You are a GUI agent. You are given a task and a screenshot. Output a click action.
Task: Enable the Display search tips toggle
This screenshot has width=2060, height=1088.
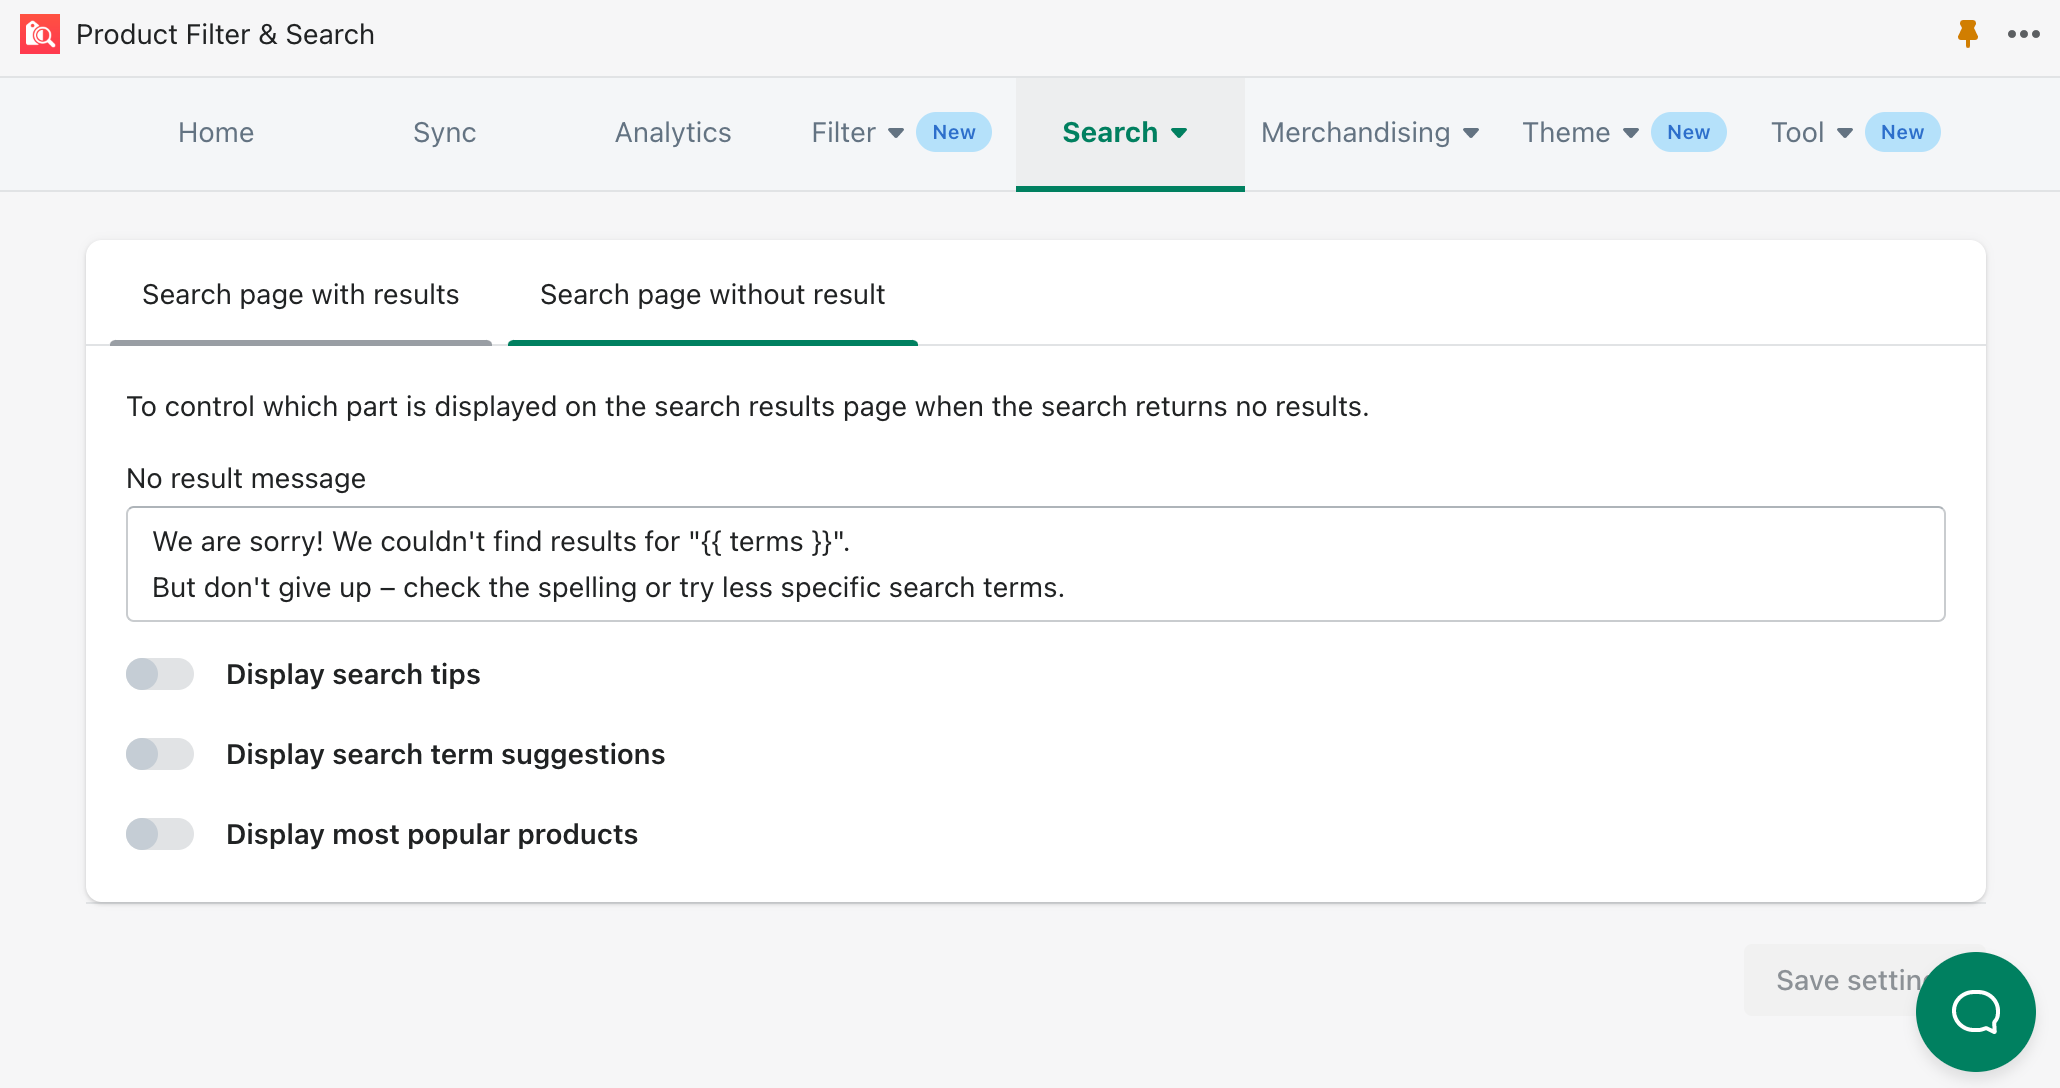point(160,674)
